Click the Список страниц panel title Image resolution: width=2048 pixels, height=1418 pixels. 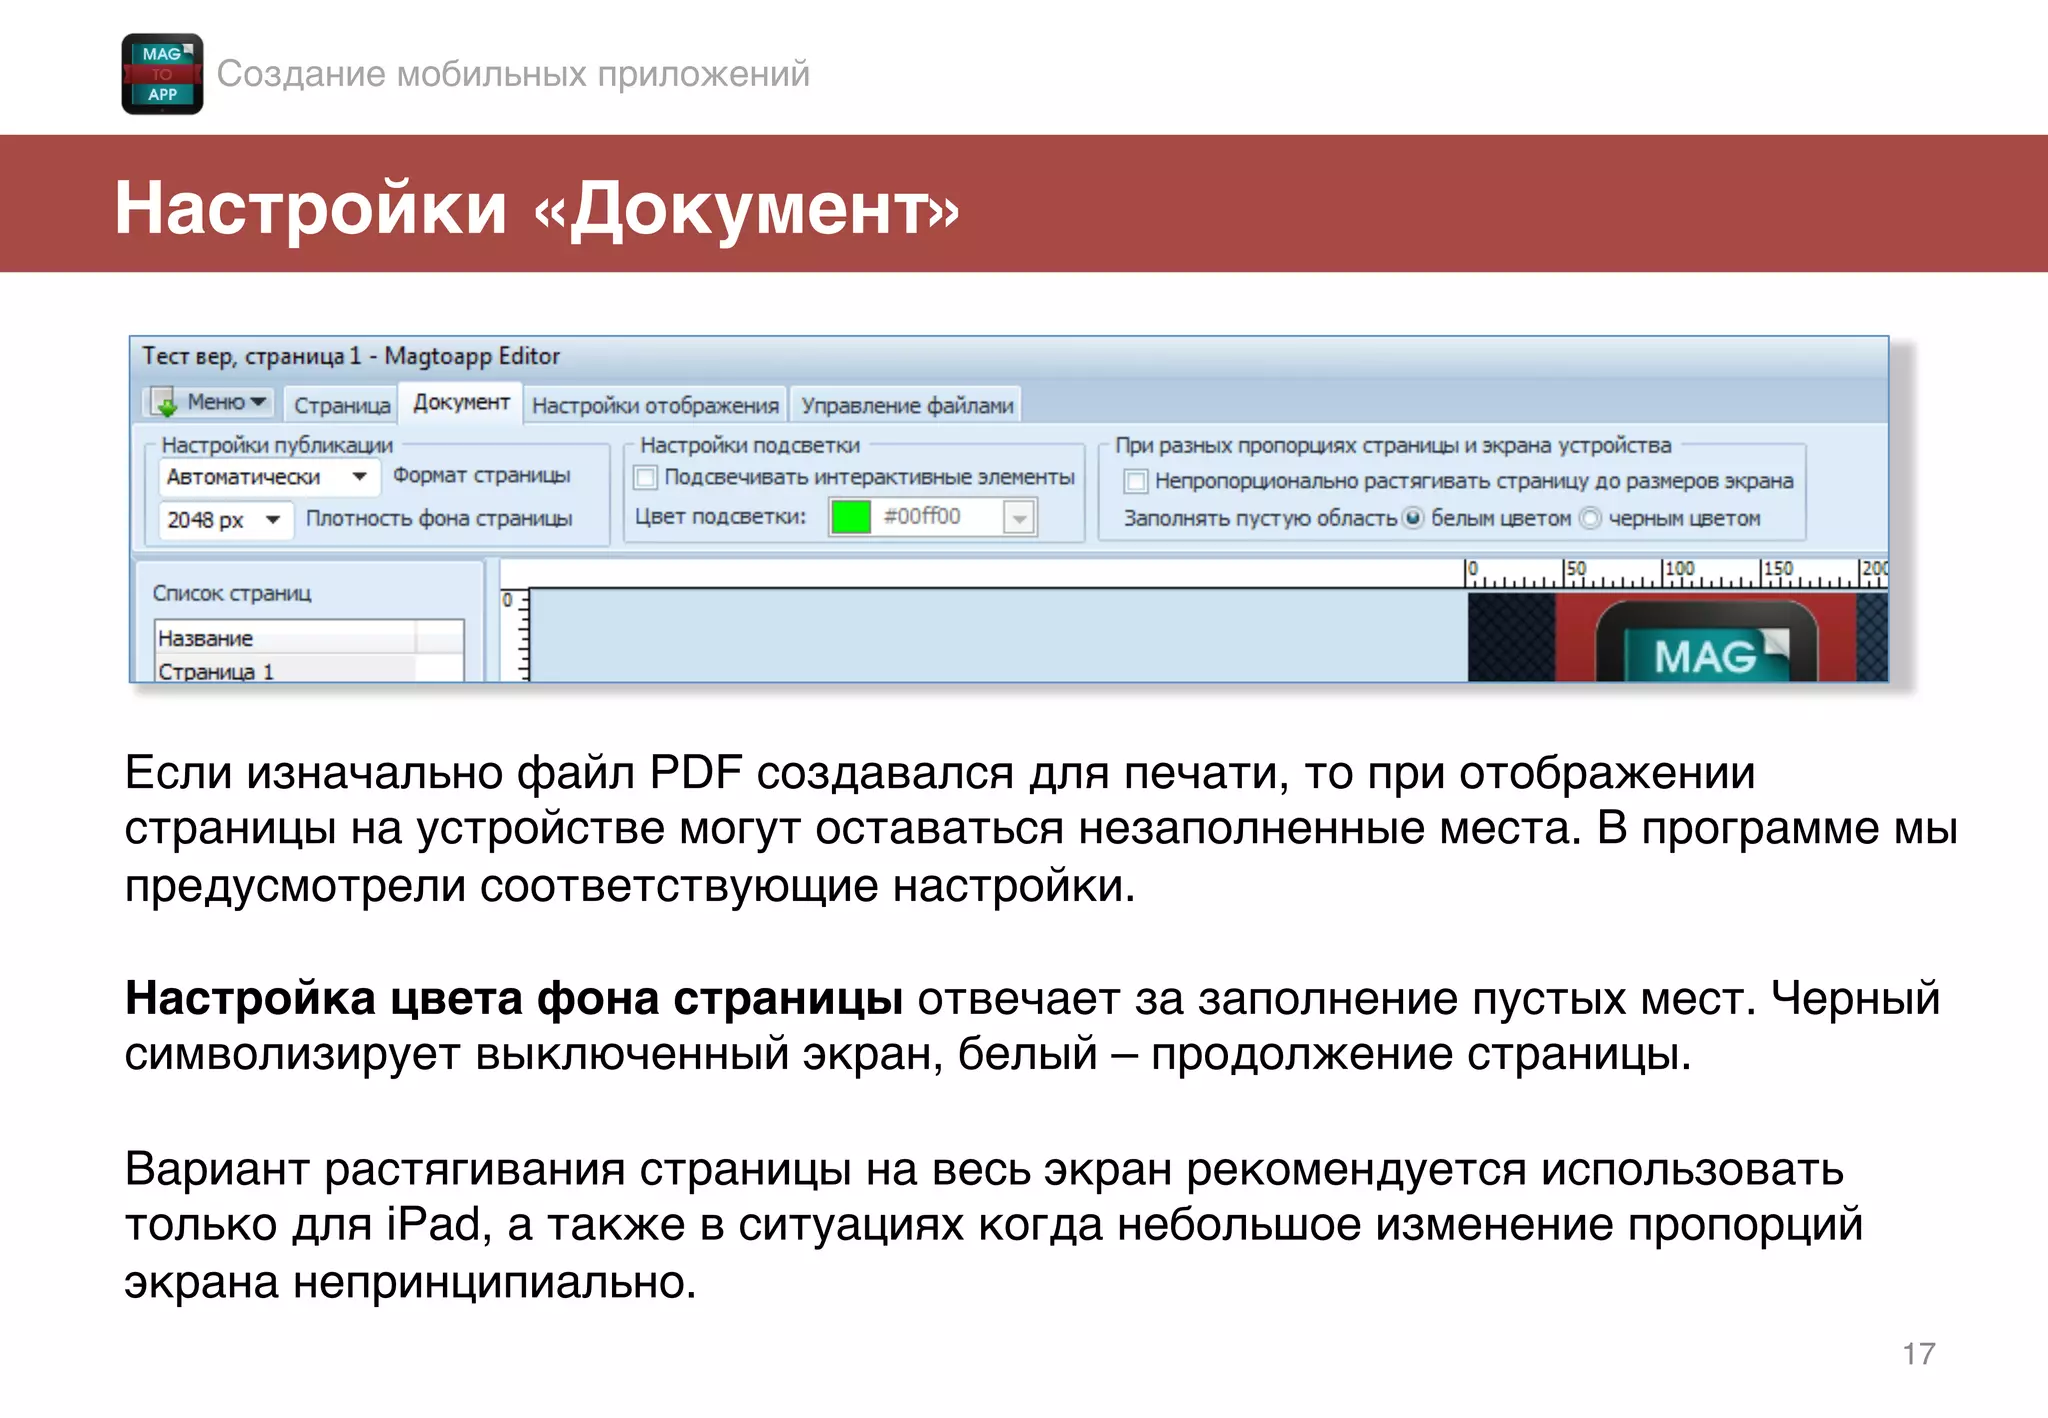click(x=232, y=593)
